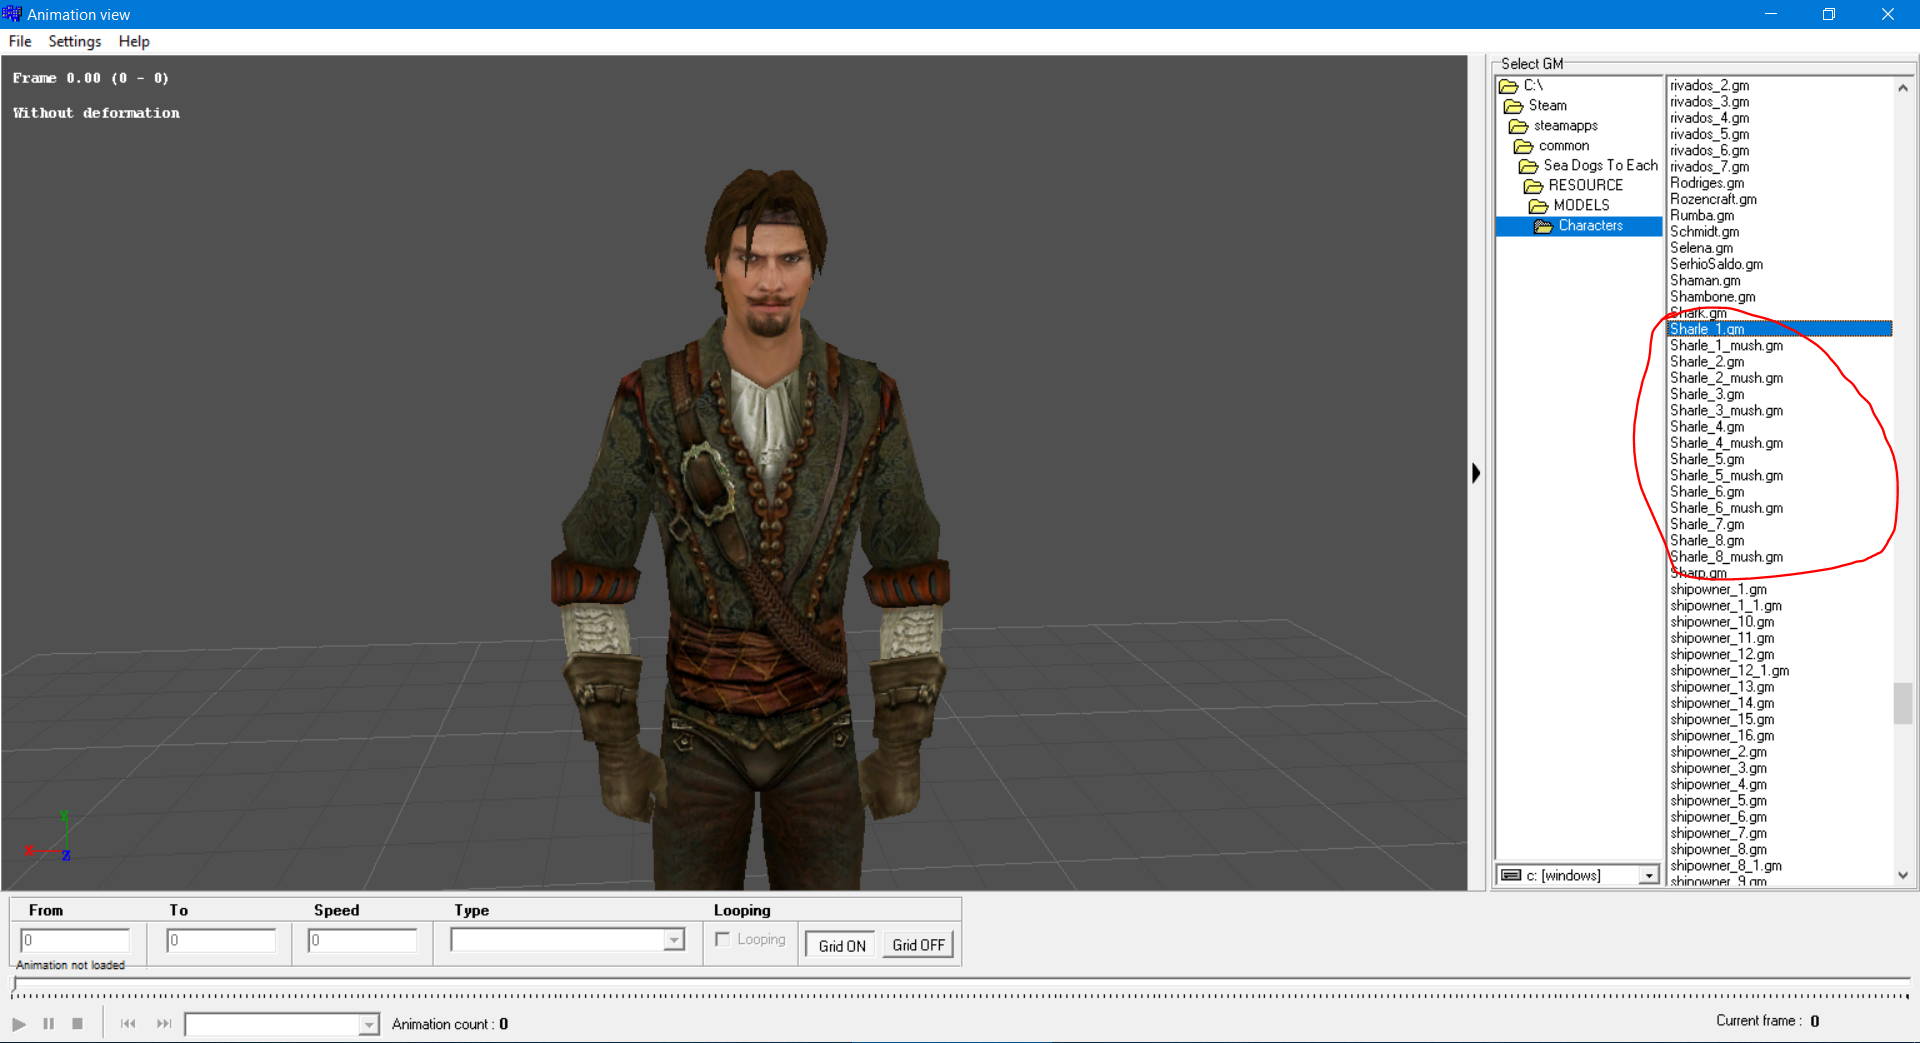The width and height of the screenshot is (1920, 1043).
Task: Select shipowner_10.gm model file
Action: coord(1722,622)
